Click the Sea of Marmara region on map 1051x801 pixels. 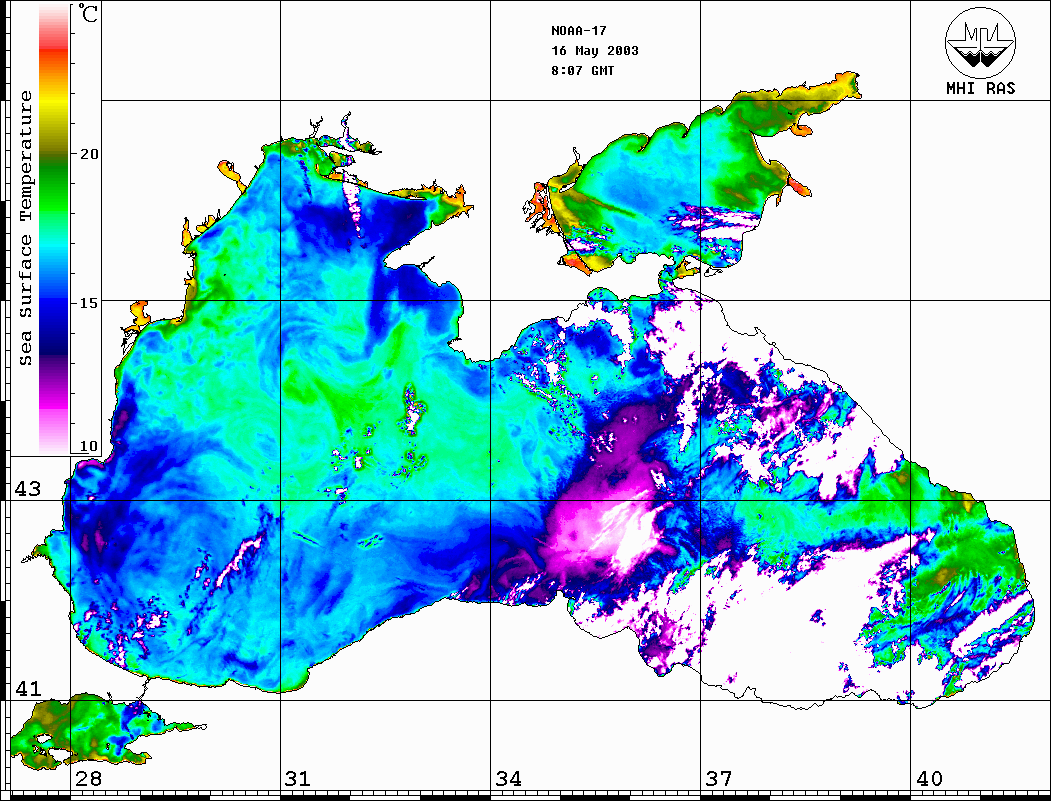(x=87, y=731)
